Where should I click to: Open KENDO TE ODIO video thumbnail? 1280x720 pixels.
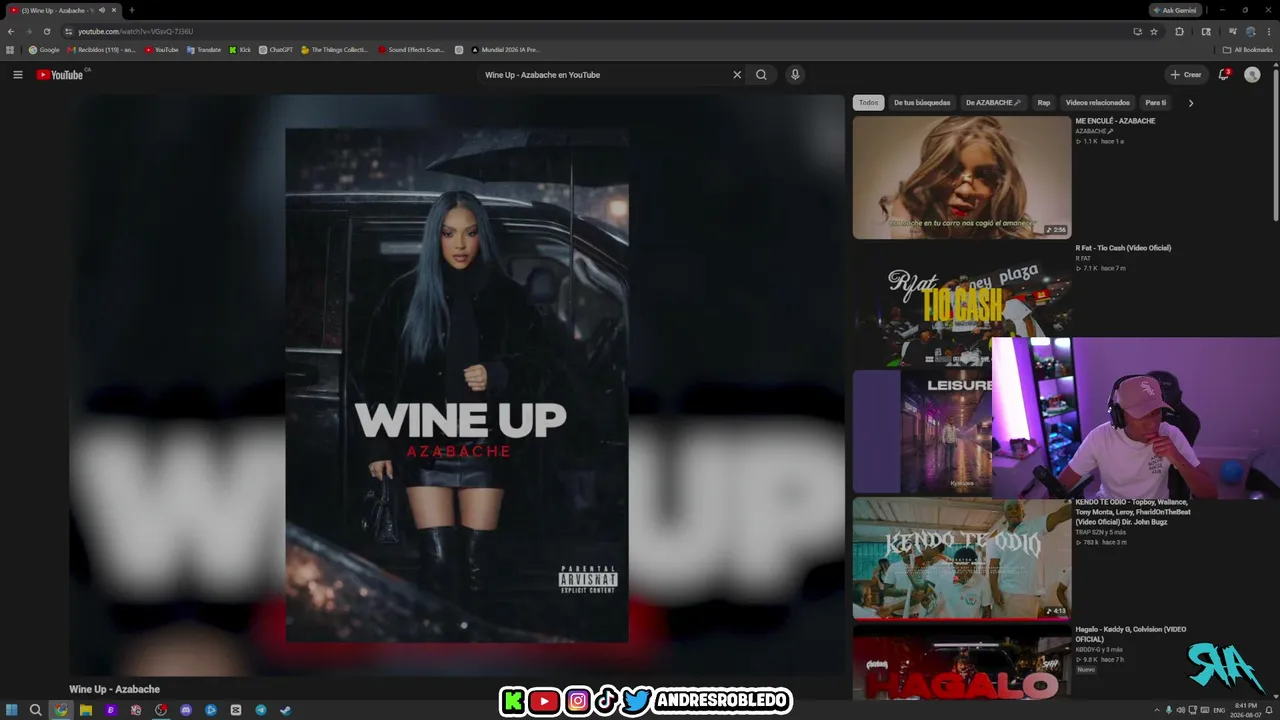(x=962, y=559)
